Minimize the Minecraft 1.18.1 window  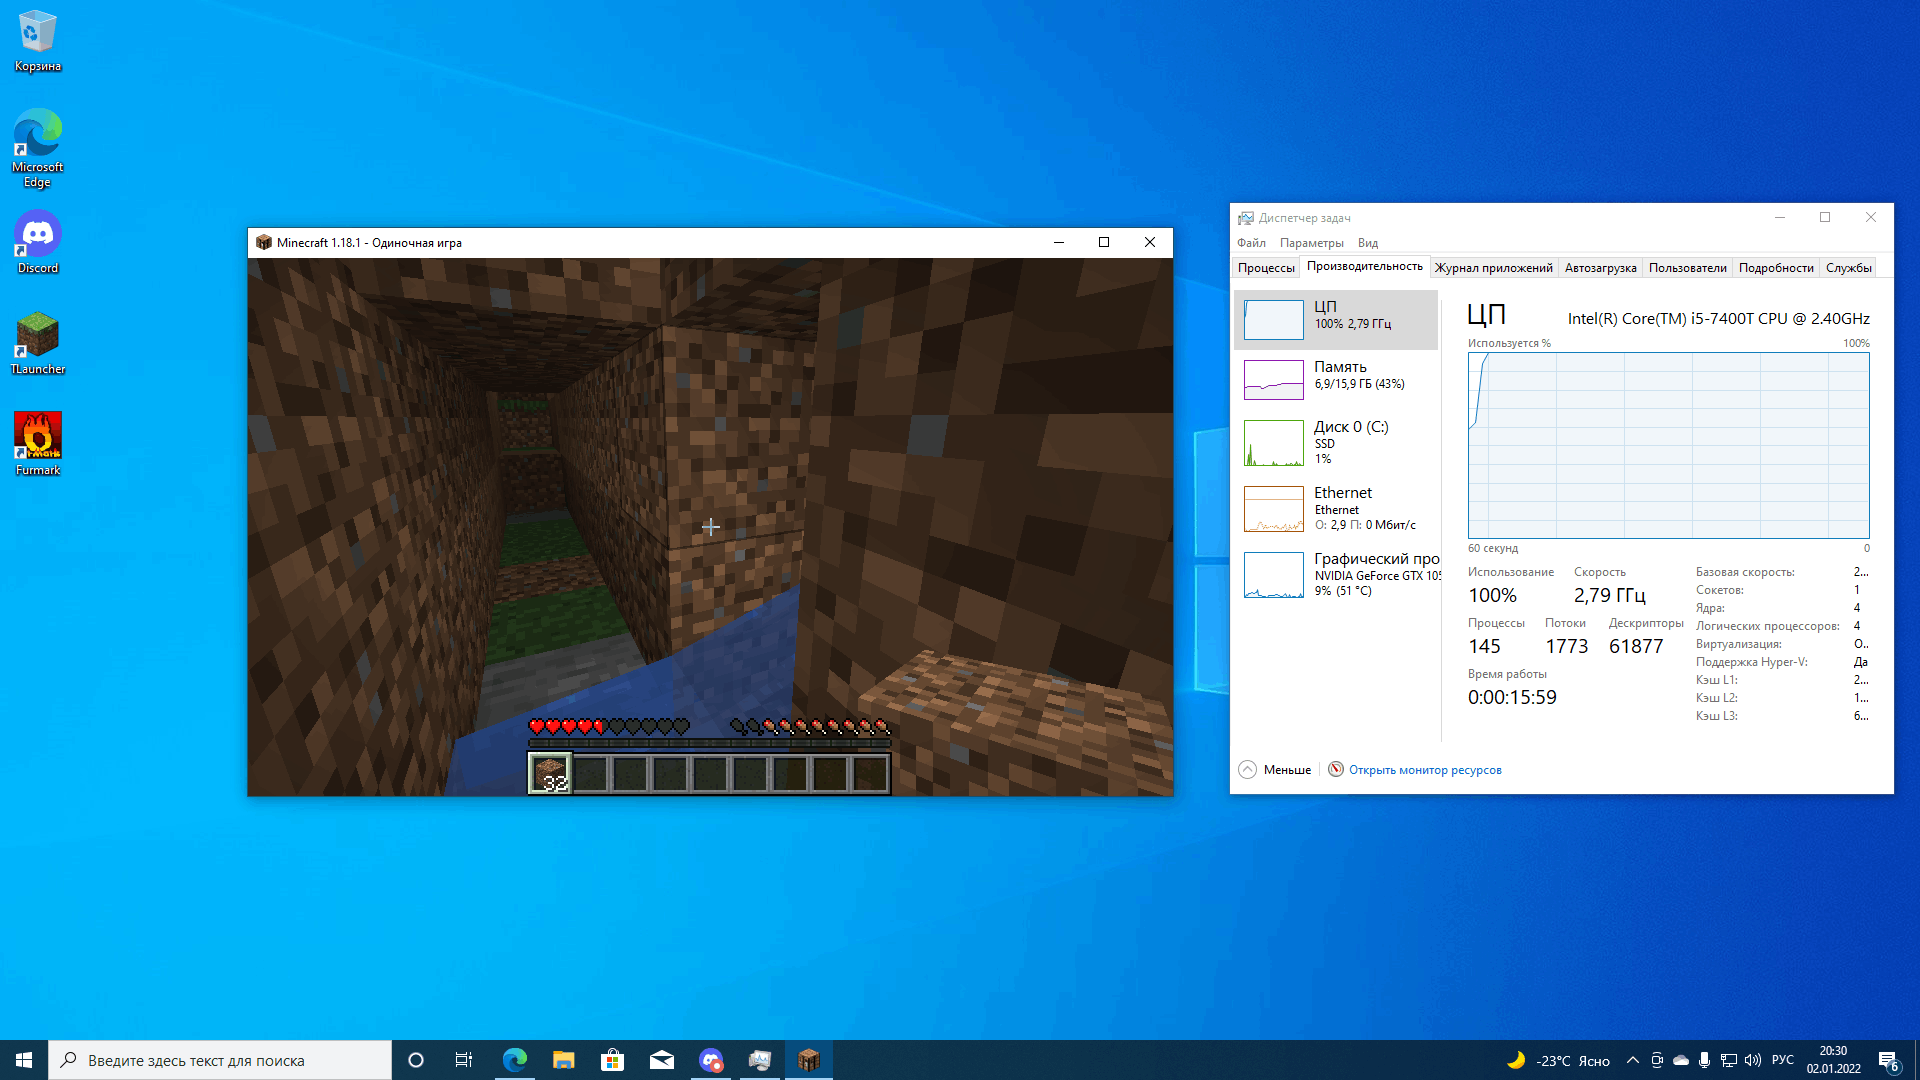[x=1058, y=242]
